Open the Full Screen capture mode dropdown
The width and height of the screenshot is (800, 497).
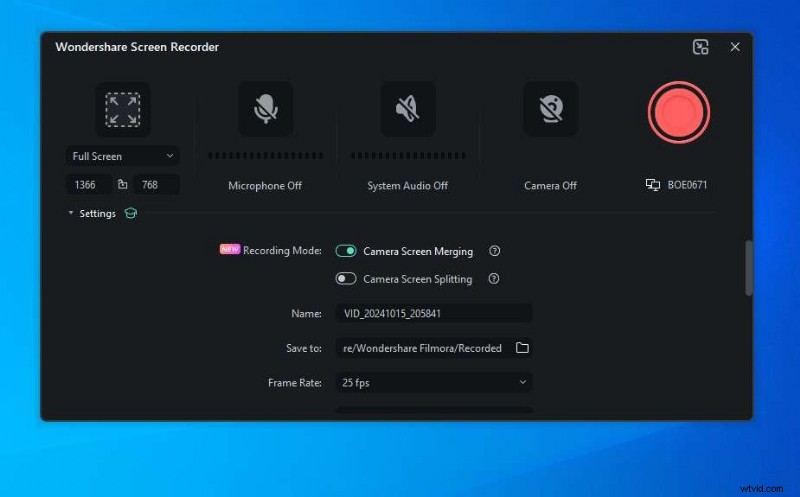click(122, 156)
